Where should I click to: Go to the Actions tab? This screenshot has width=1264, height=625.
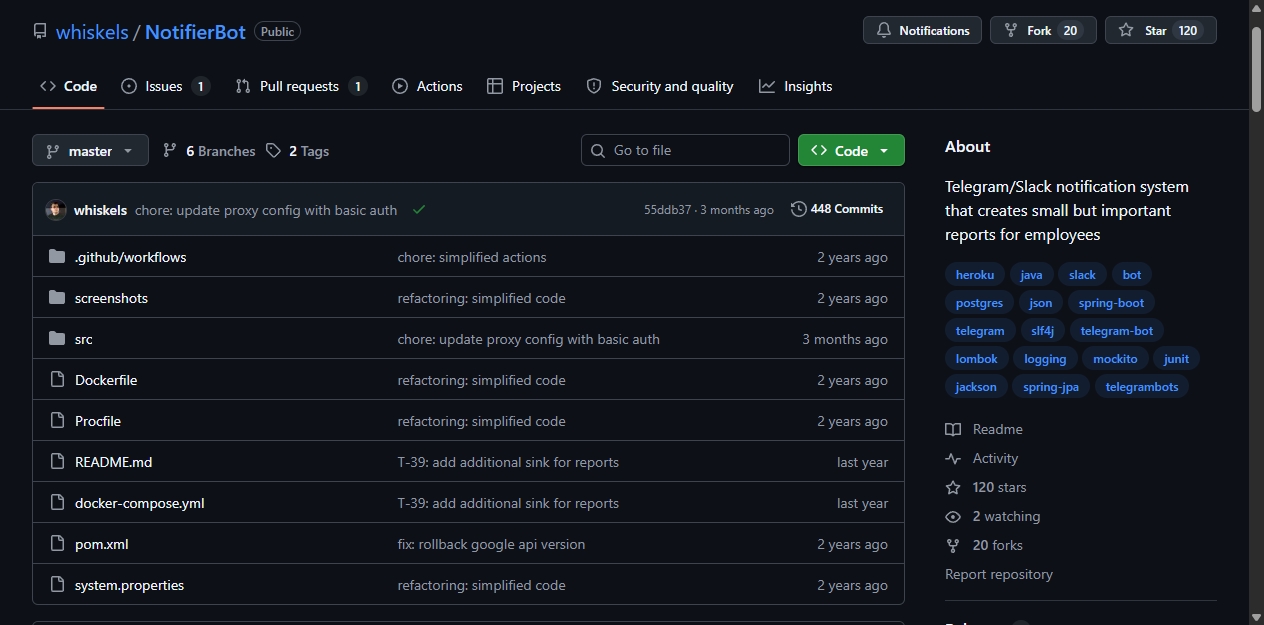click(427, 86)
